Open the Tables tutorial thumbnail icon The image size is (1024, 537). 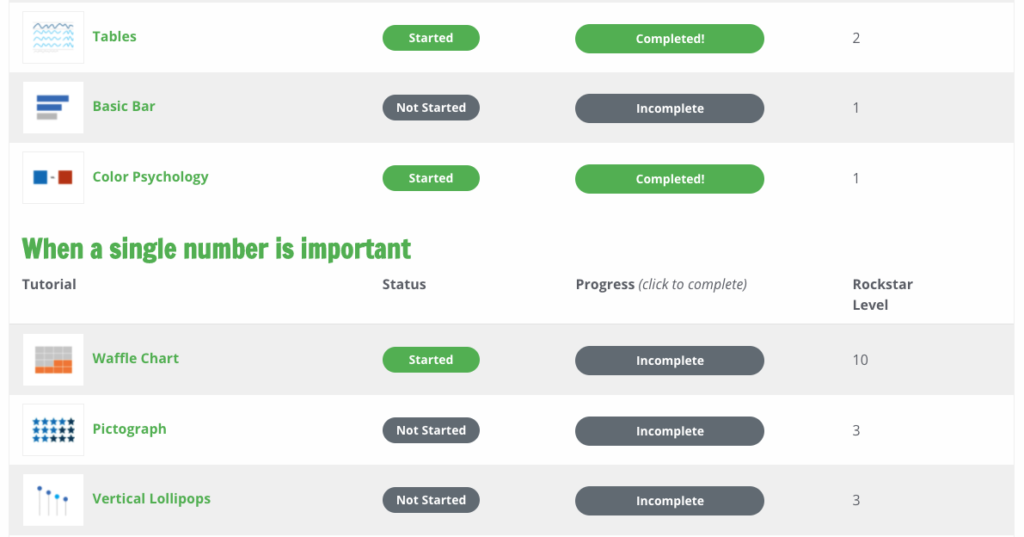tap(53, 37)
